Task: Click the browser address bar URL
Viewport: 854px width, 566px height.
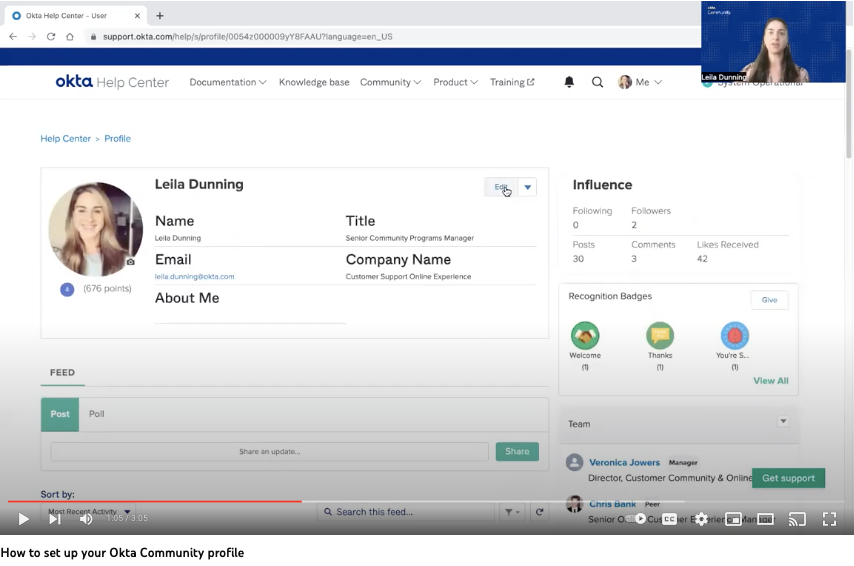Action: pos(248,36)
